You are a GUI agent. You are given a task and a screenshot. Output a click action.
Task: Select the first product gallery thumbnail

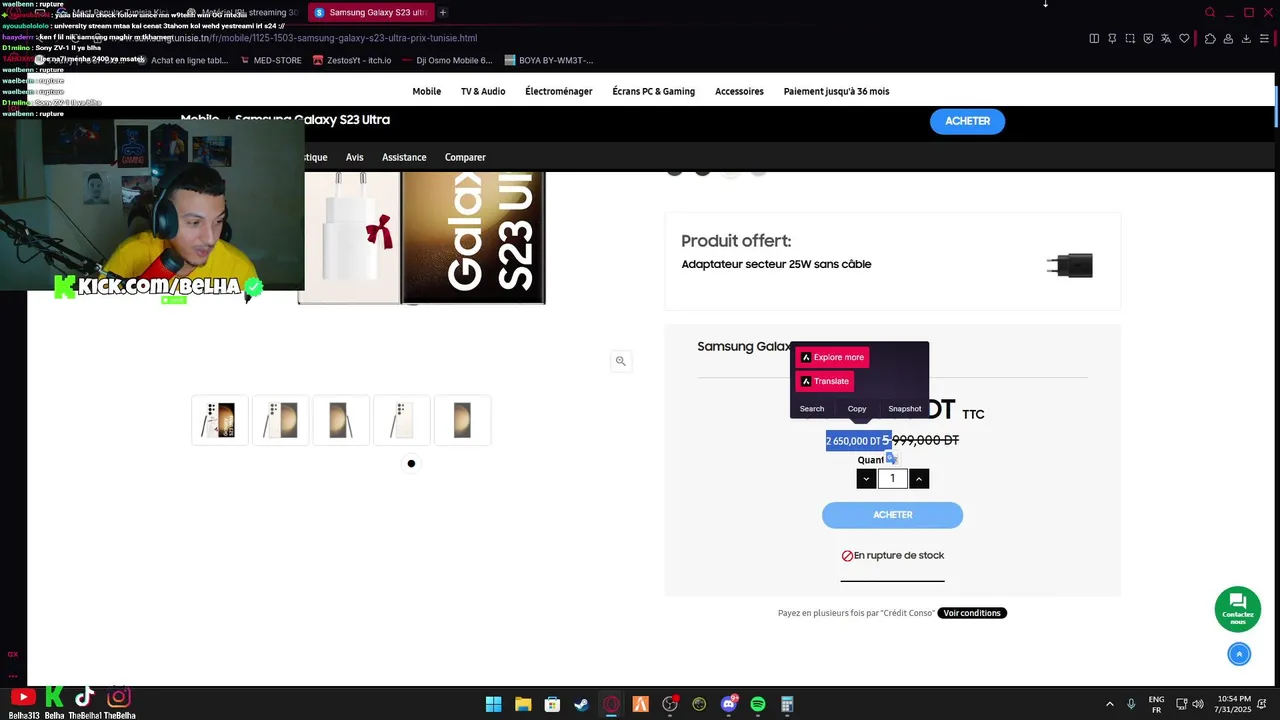(220, 420)
